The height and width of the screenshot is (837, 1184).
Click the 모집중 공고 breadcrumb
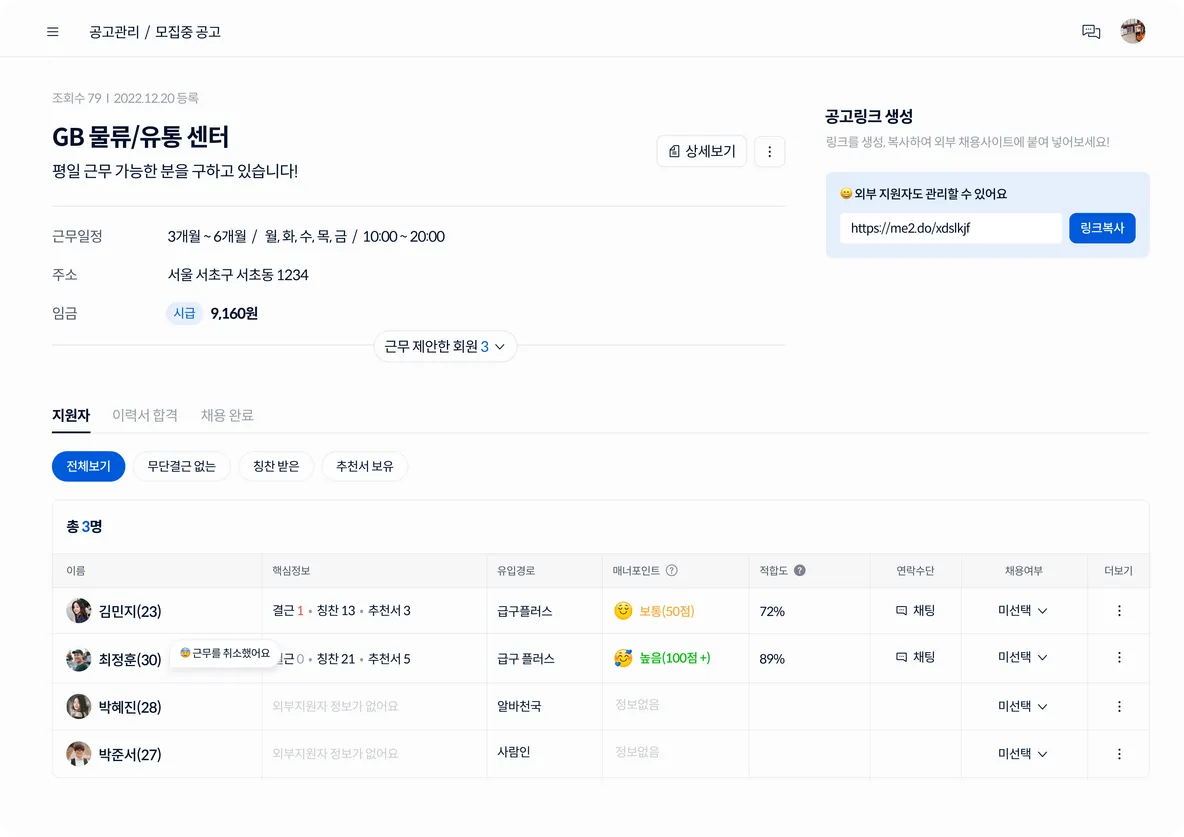(188, 32)
